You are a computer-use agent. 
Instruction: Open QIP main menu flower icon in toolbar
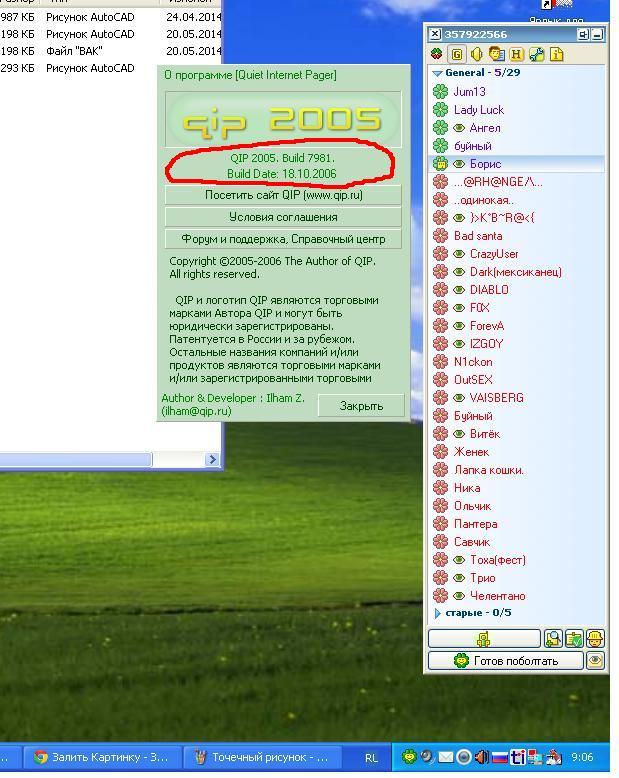[437, 54]
